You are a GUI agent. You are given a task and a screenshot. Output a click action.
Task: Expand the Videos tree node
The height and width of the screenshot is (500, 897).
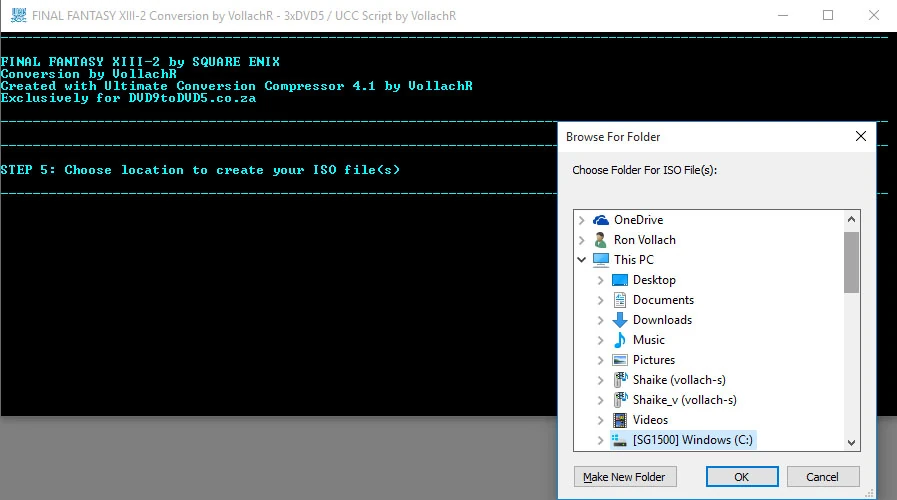coord(600,420)
